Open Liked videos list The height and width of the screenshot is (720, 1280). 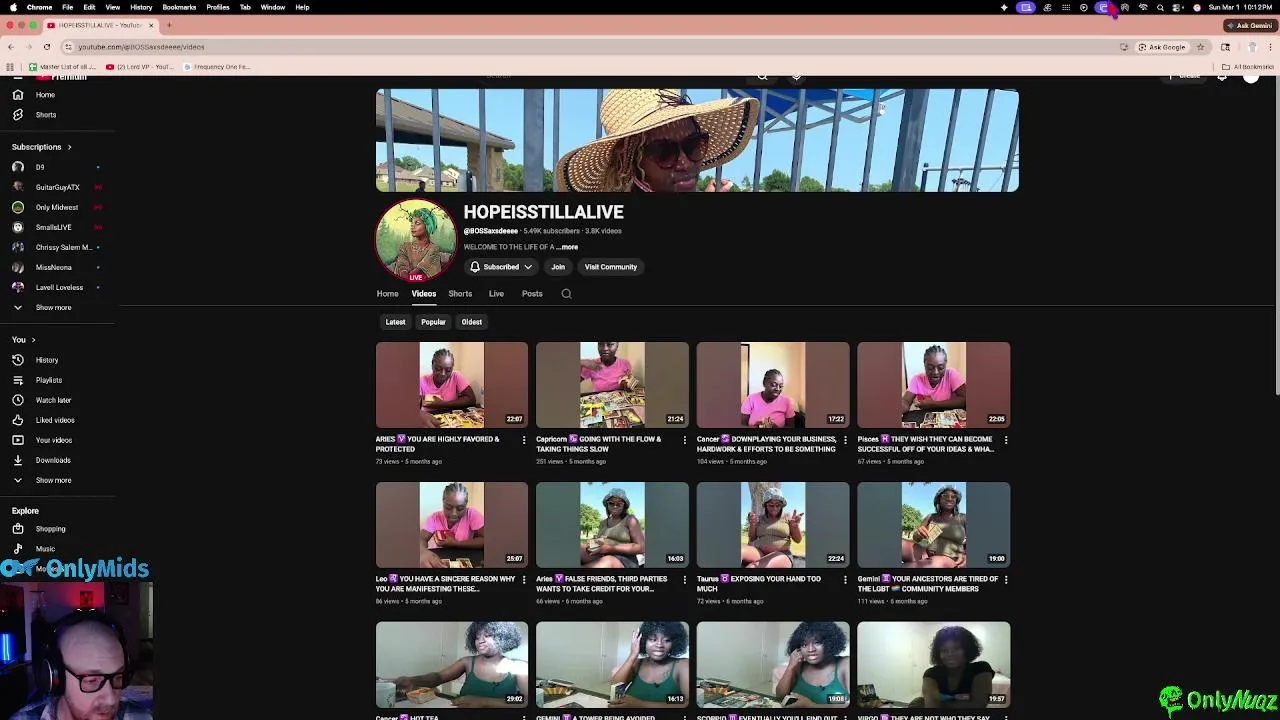click(54, 420)
